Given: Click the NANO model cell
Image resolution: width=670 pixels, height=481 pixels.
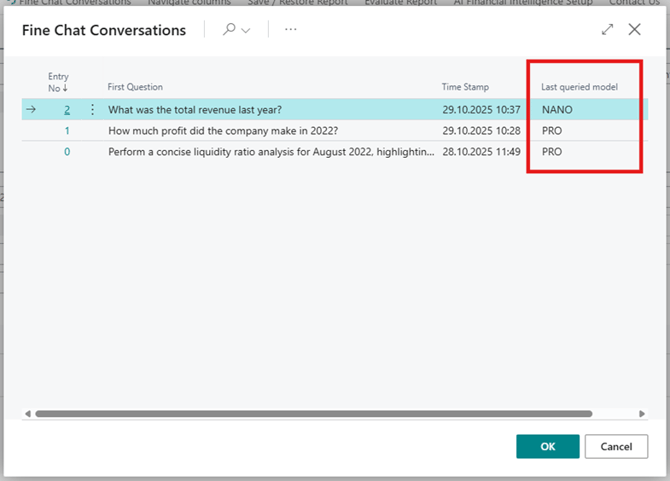Looking at the screenshot, I should [x=557, y=110].
